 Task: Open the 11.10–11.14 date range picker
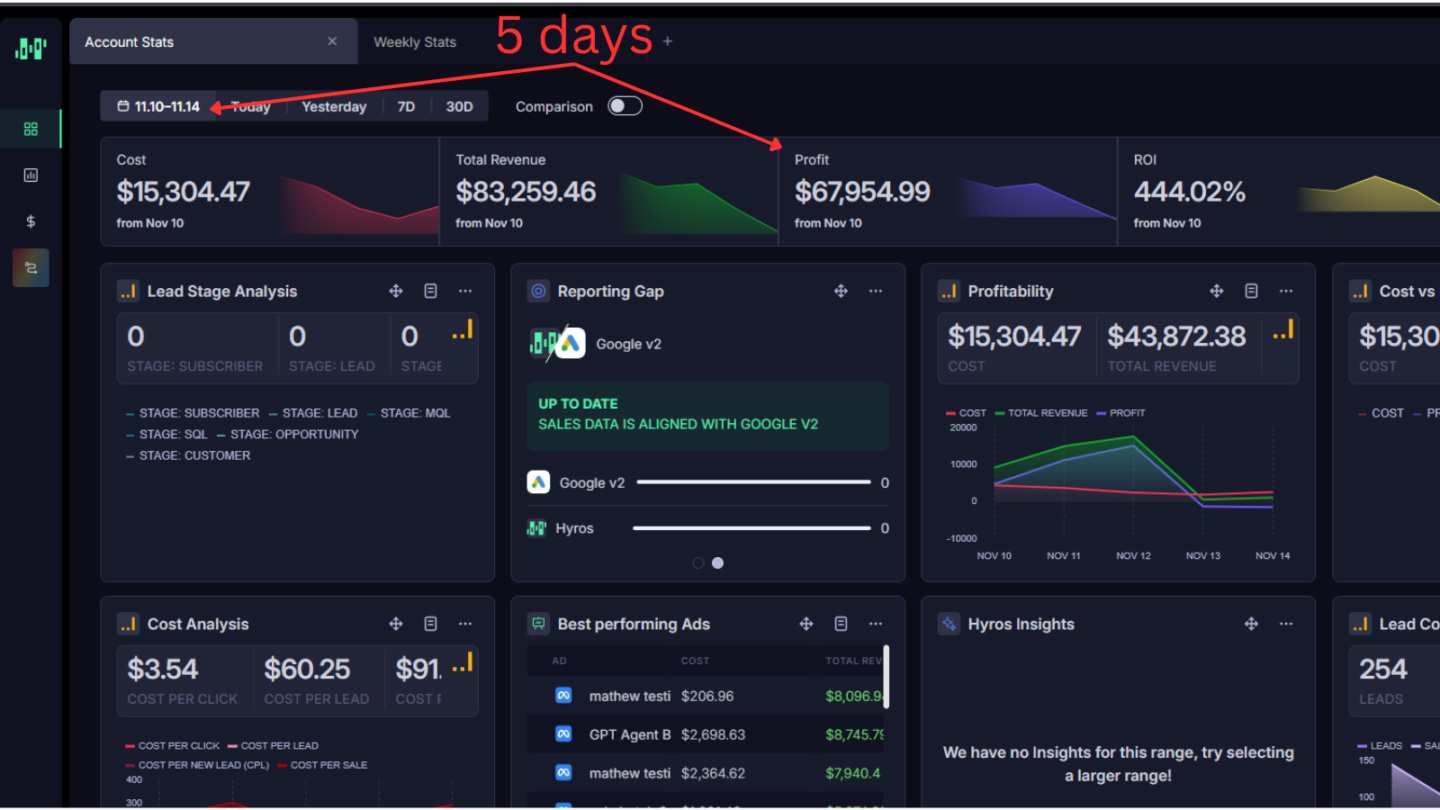pos(159,106)
